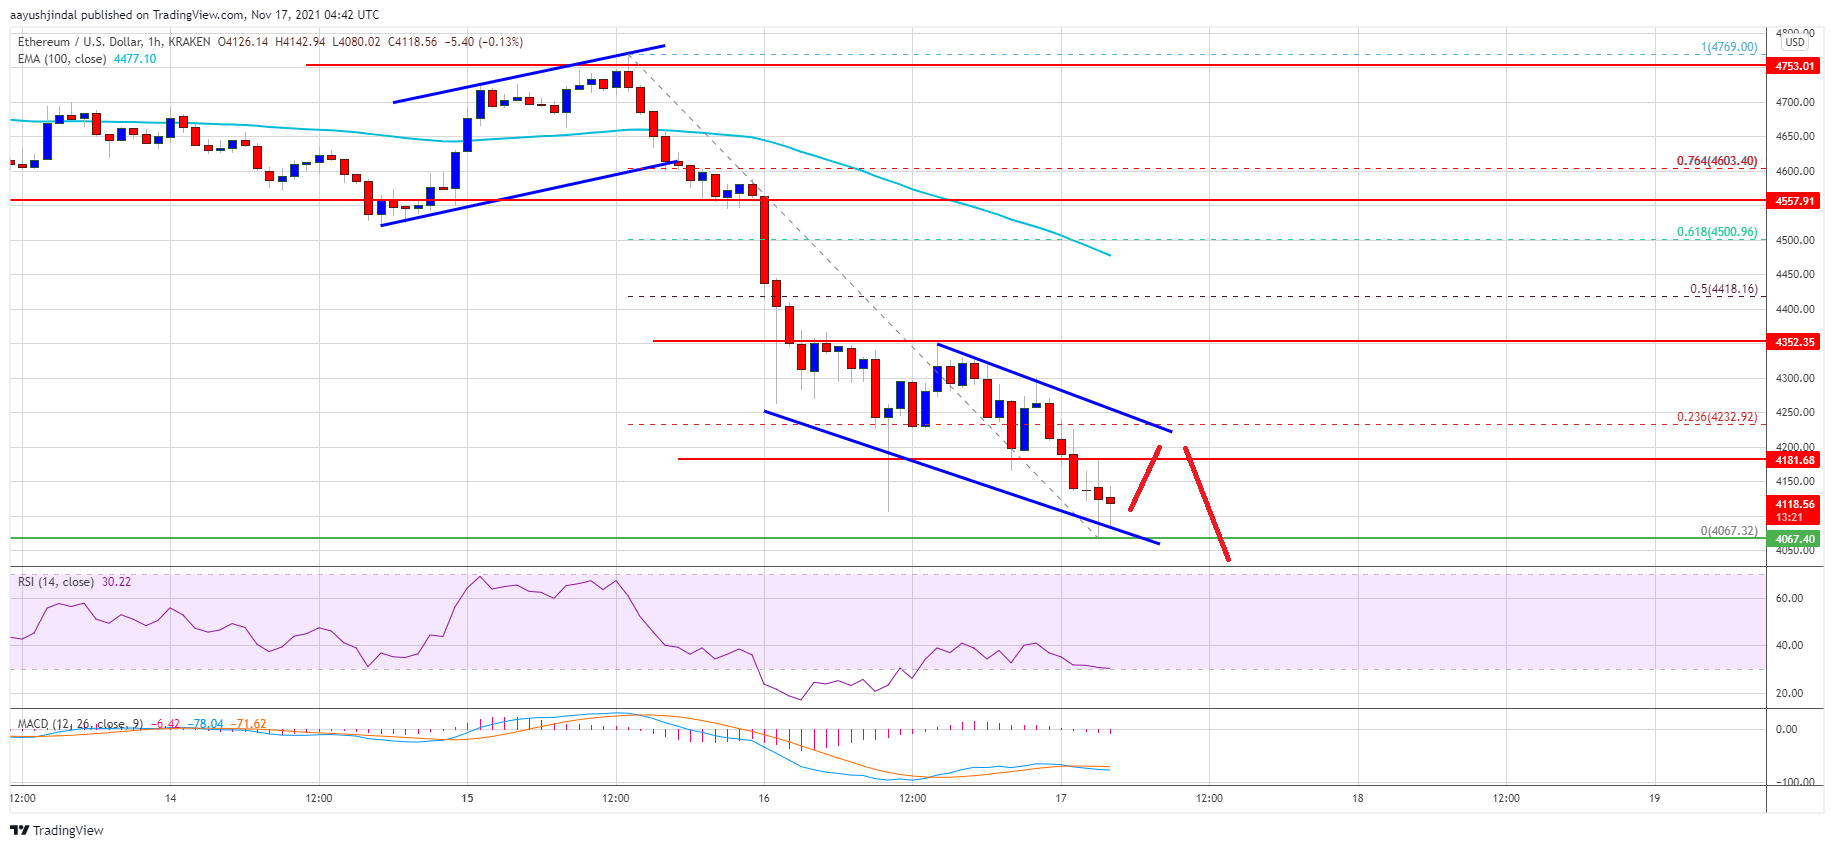Screen dimensions: 1834x848
Task: Click the 17 date marker on time axis
Action: pos(1061,798)
